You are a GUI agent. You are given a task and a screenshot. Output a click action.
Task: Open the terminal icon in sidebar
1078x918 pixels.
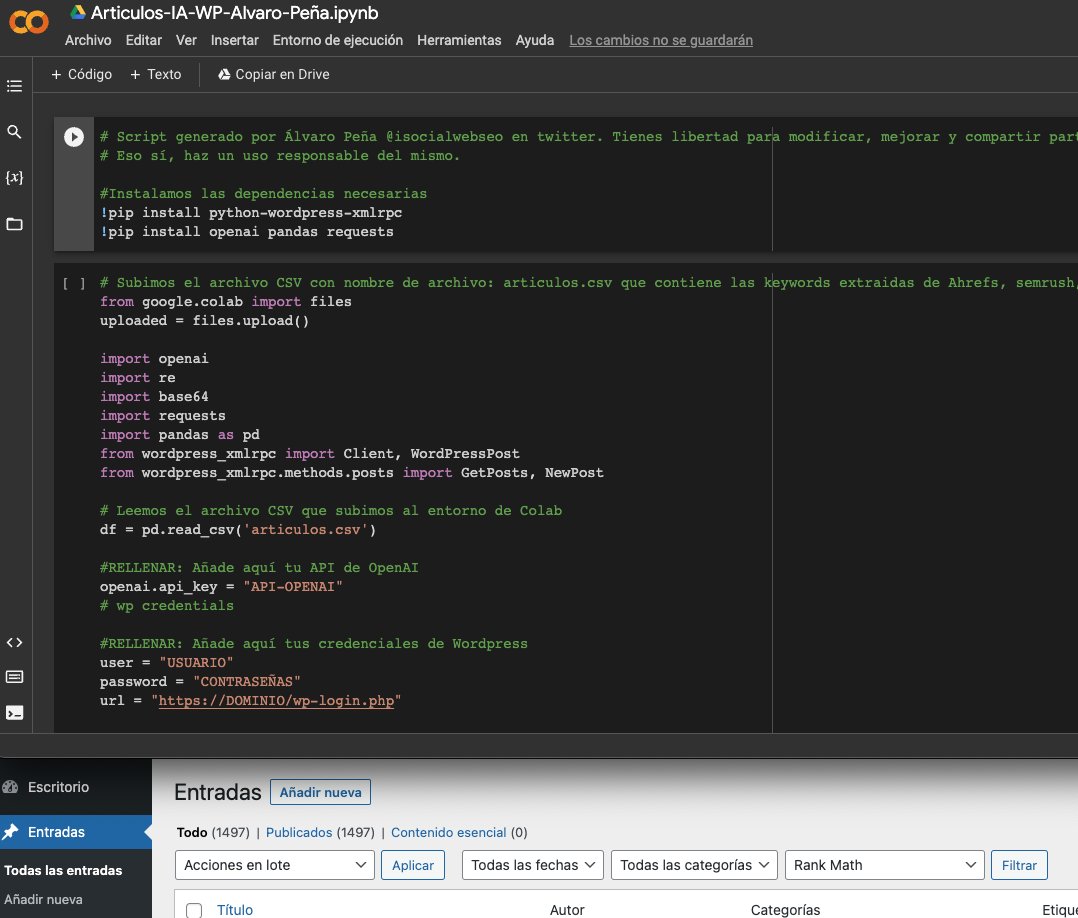(x=14, y=712)
